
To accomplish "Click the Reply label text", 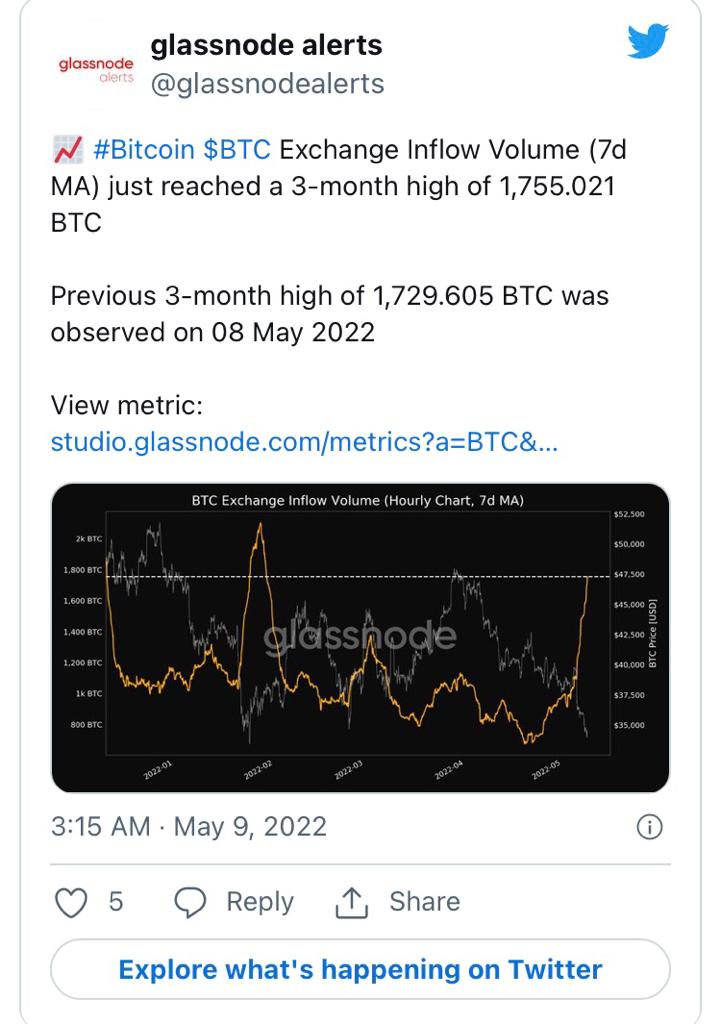I will pos(260,902).
